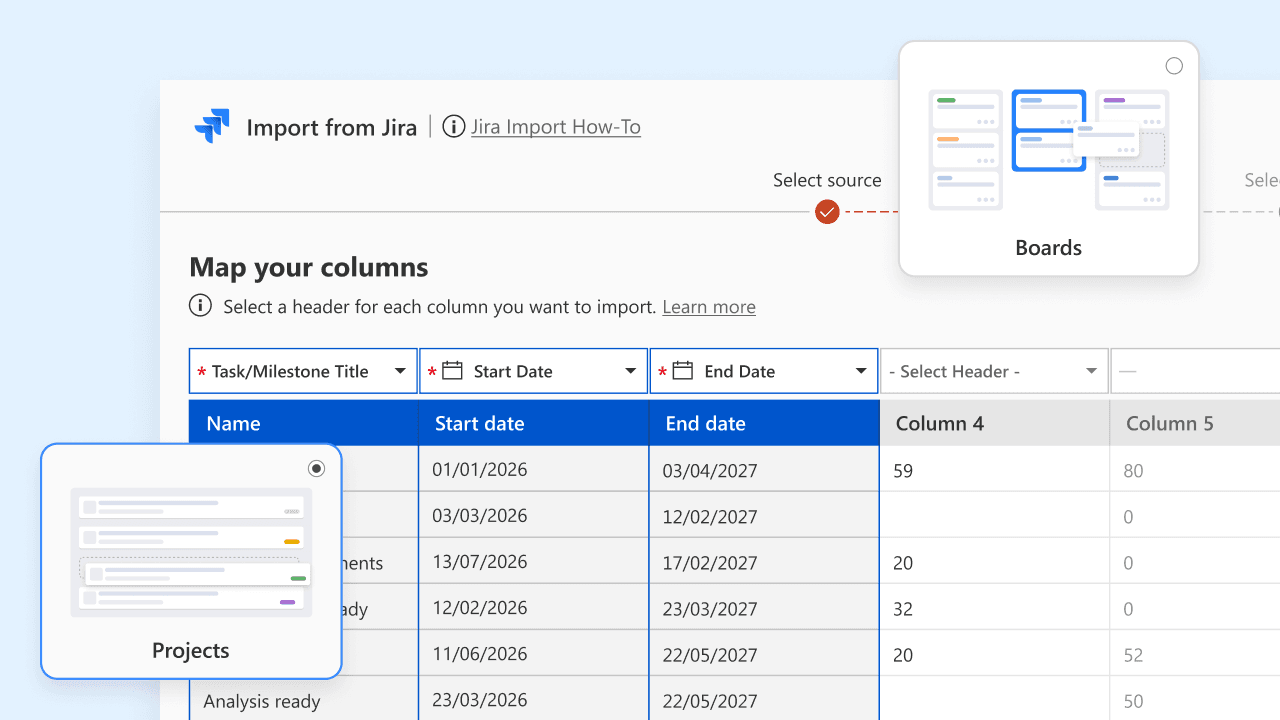This screenshot has width=1280, height=720.
Task: Click start date cell 23/03/2026
Action: click(534, 699)
